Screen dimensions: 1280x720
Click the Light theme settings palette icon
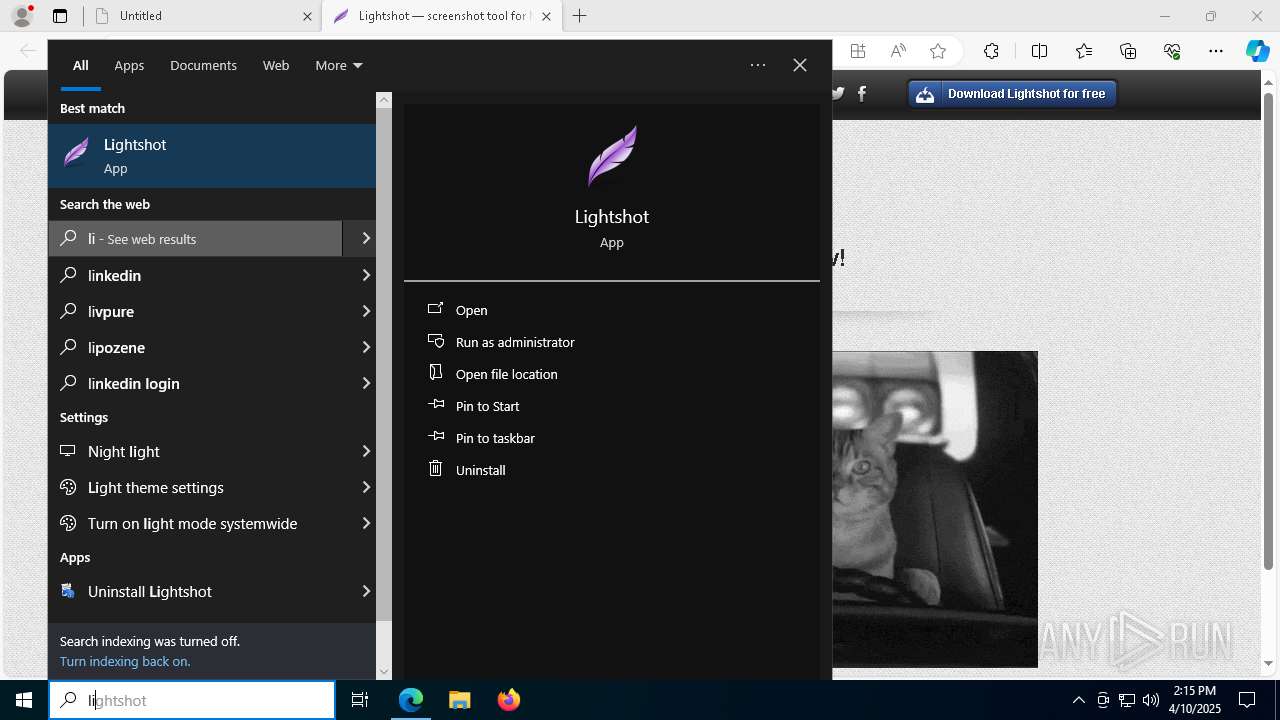[68, 487]
